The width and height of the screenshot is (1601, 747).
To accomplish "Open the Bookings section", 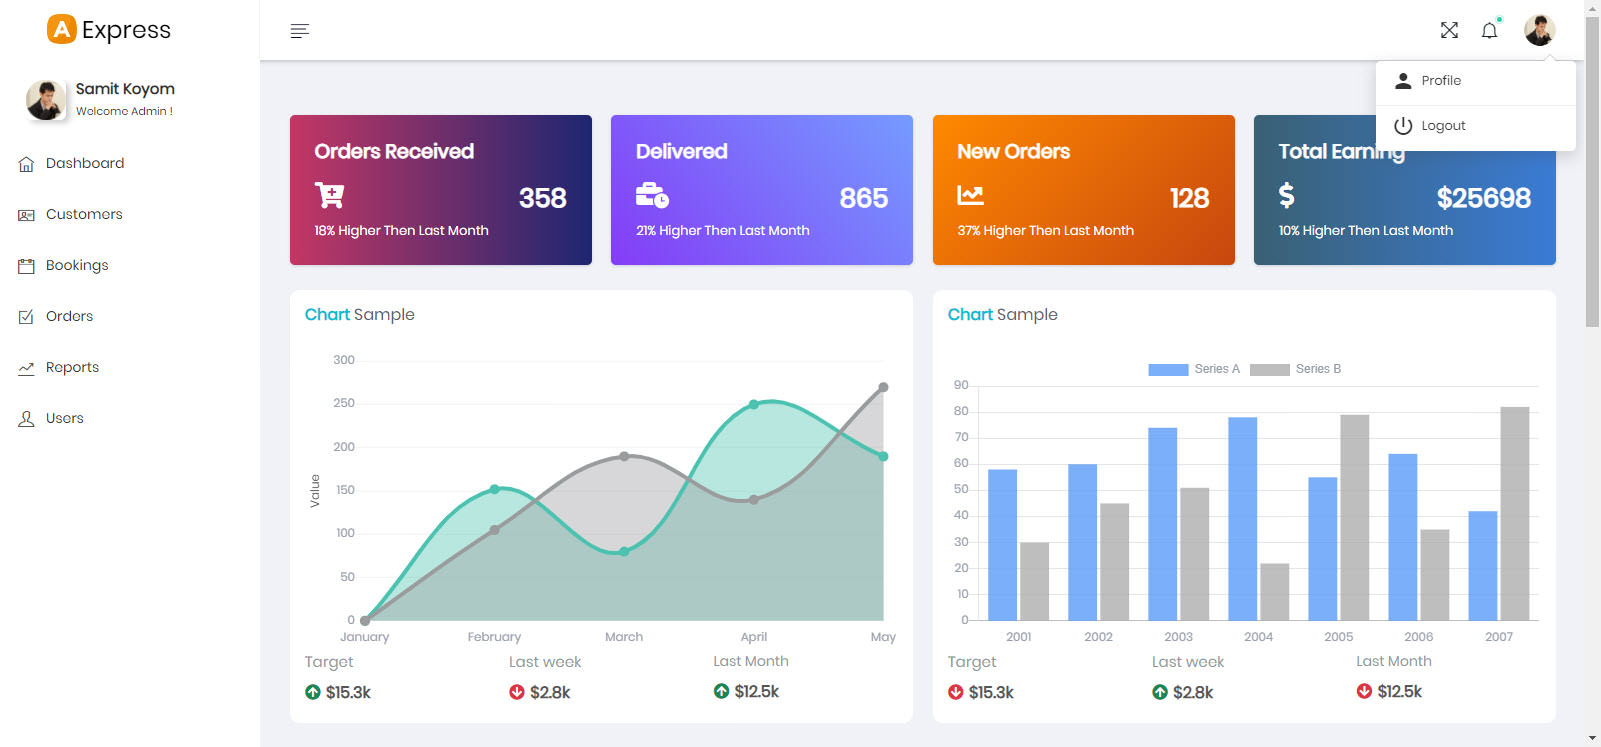I will 77,265.
